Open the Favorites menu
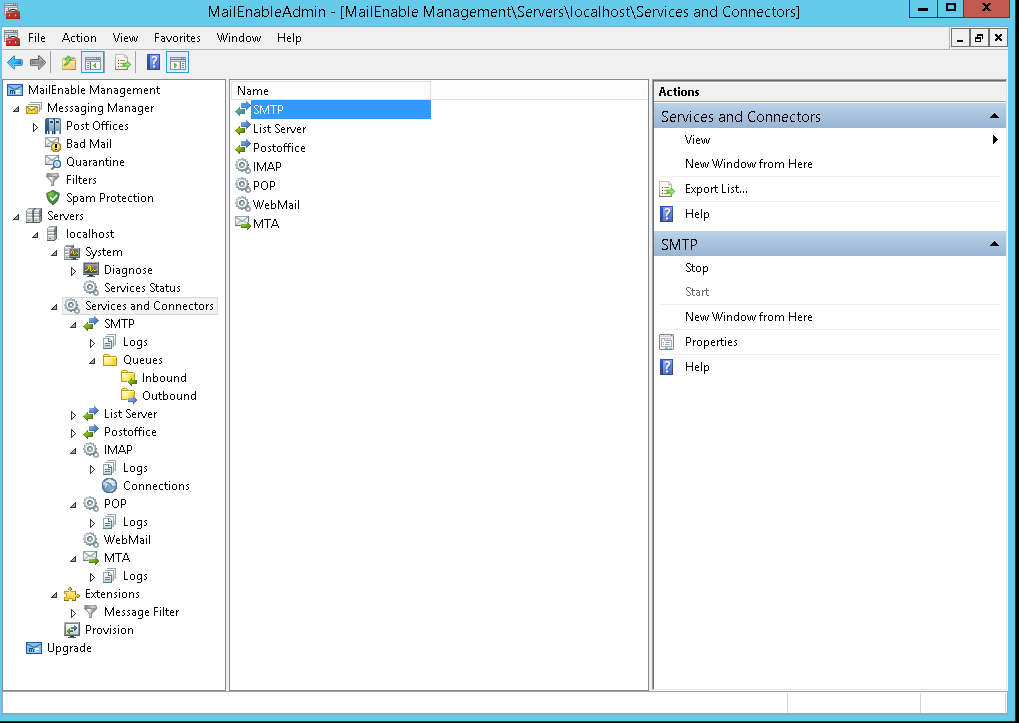The width and height of the screenshot is (1019, 723). (x=177, y=38)
